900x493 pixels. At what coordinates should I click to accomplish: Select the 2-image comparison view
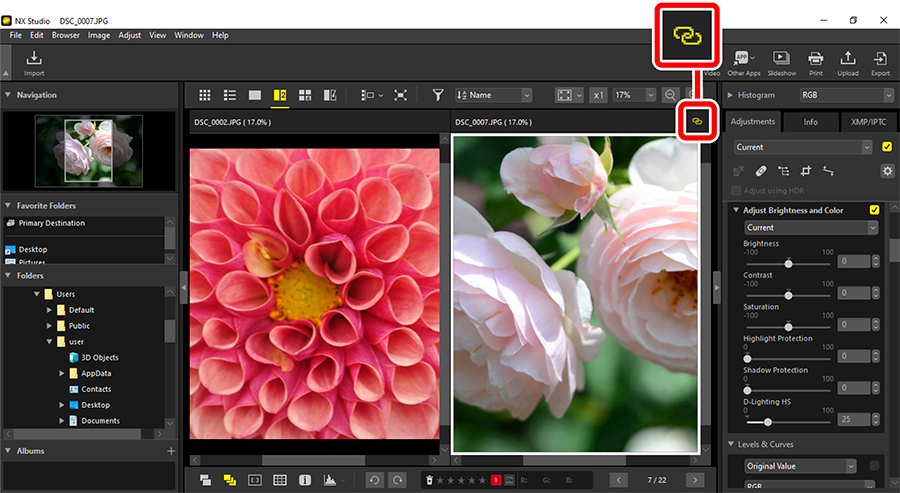click(280, 95)
